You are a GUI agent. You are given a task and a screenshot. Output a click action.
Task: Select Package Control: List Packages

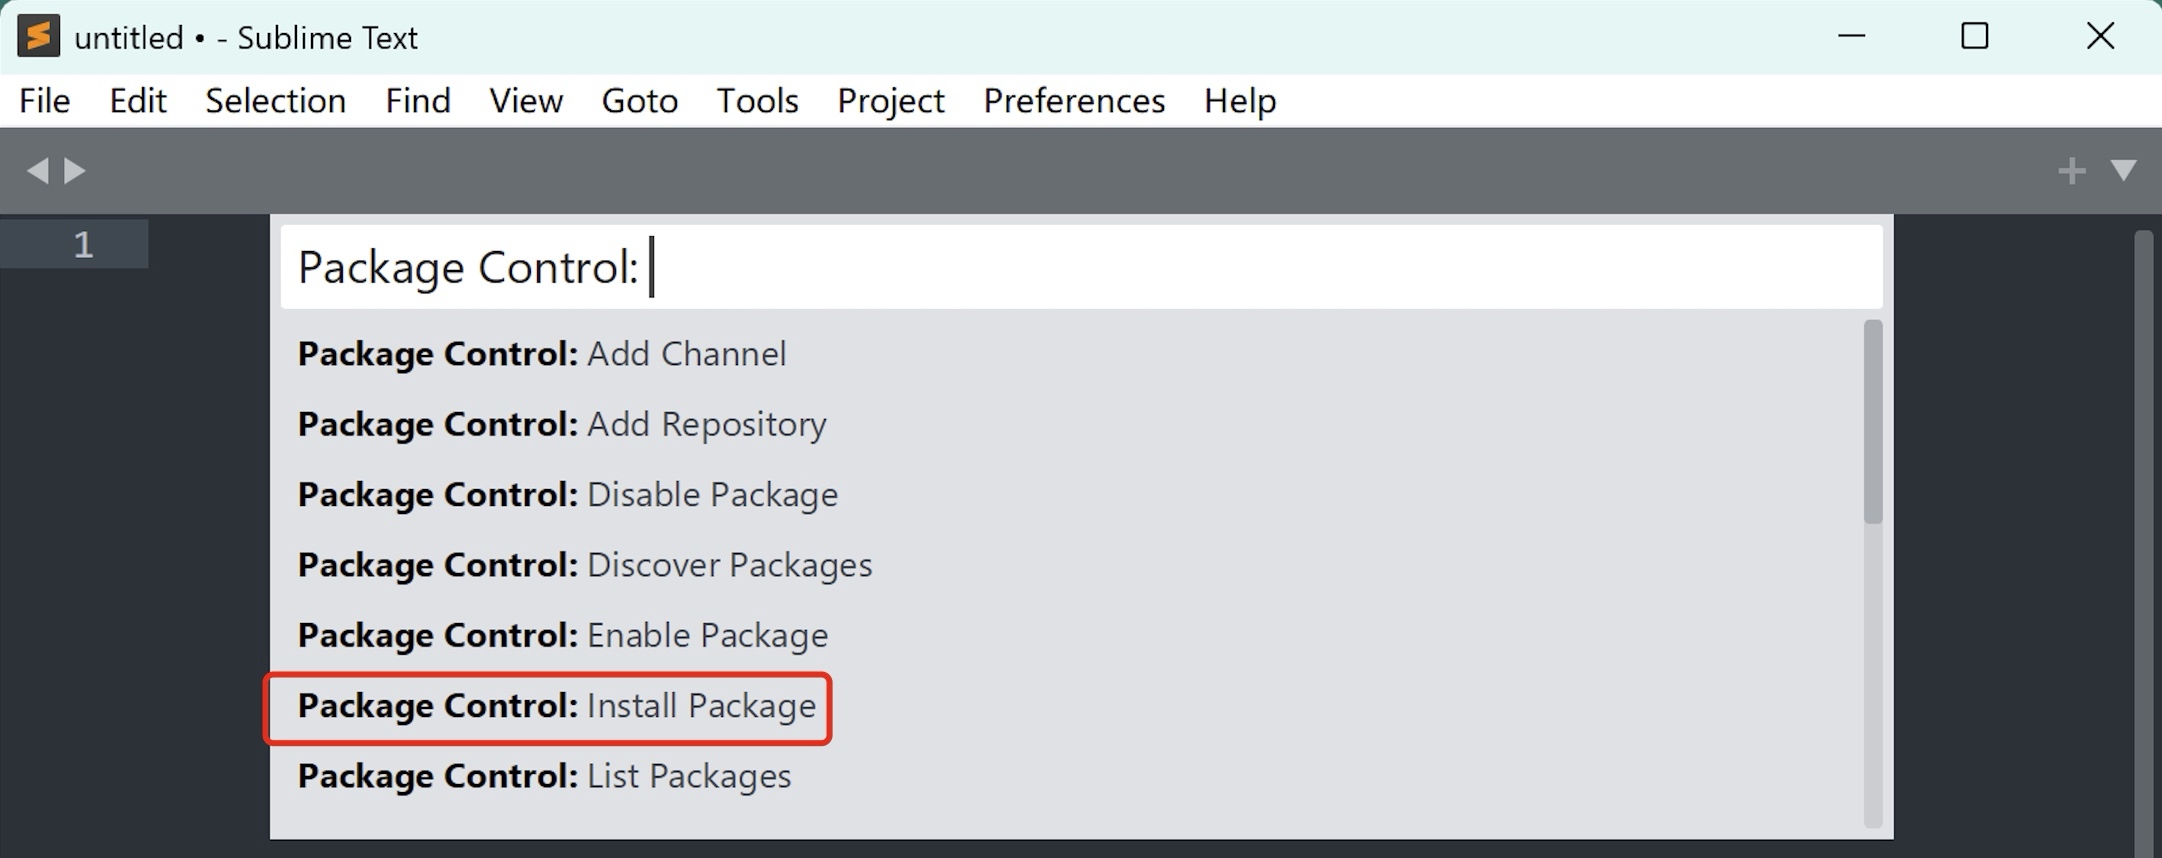click(1066, 776)
